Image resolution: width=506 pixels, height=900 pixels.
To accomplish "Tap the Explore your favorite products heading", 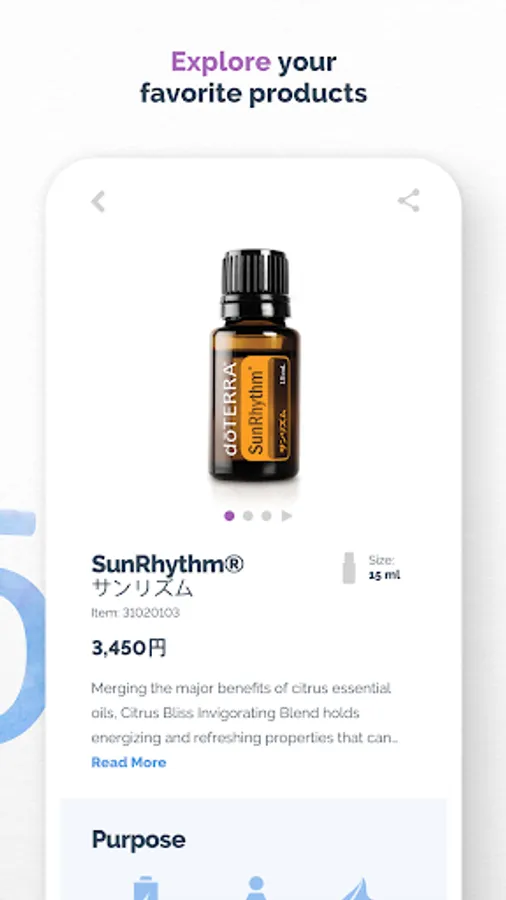I will tap(254, 77).
